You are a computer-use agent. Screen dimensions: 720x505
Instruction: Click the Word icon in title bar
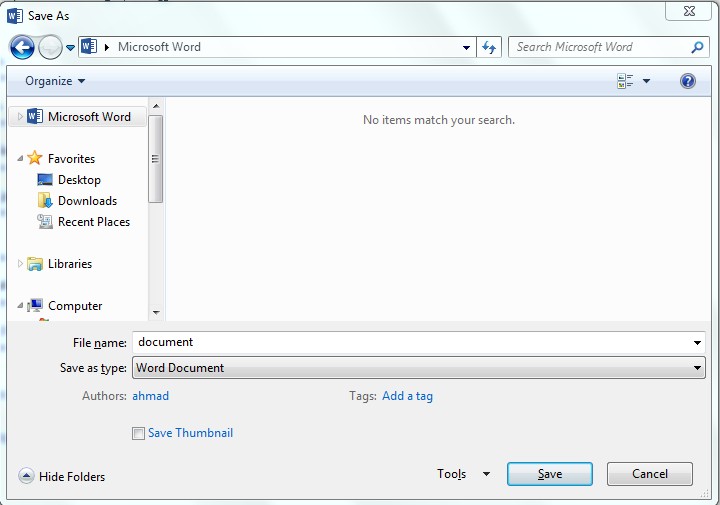15,16
